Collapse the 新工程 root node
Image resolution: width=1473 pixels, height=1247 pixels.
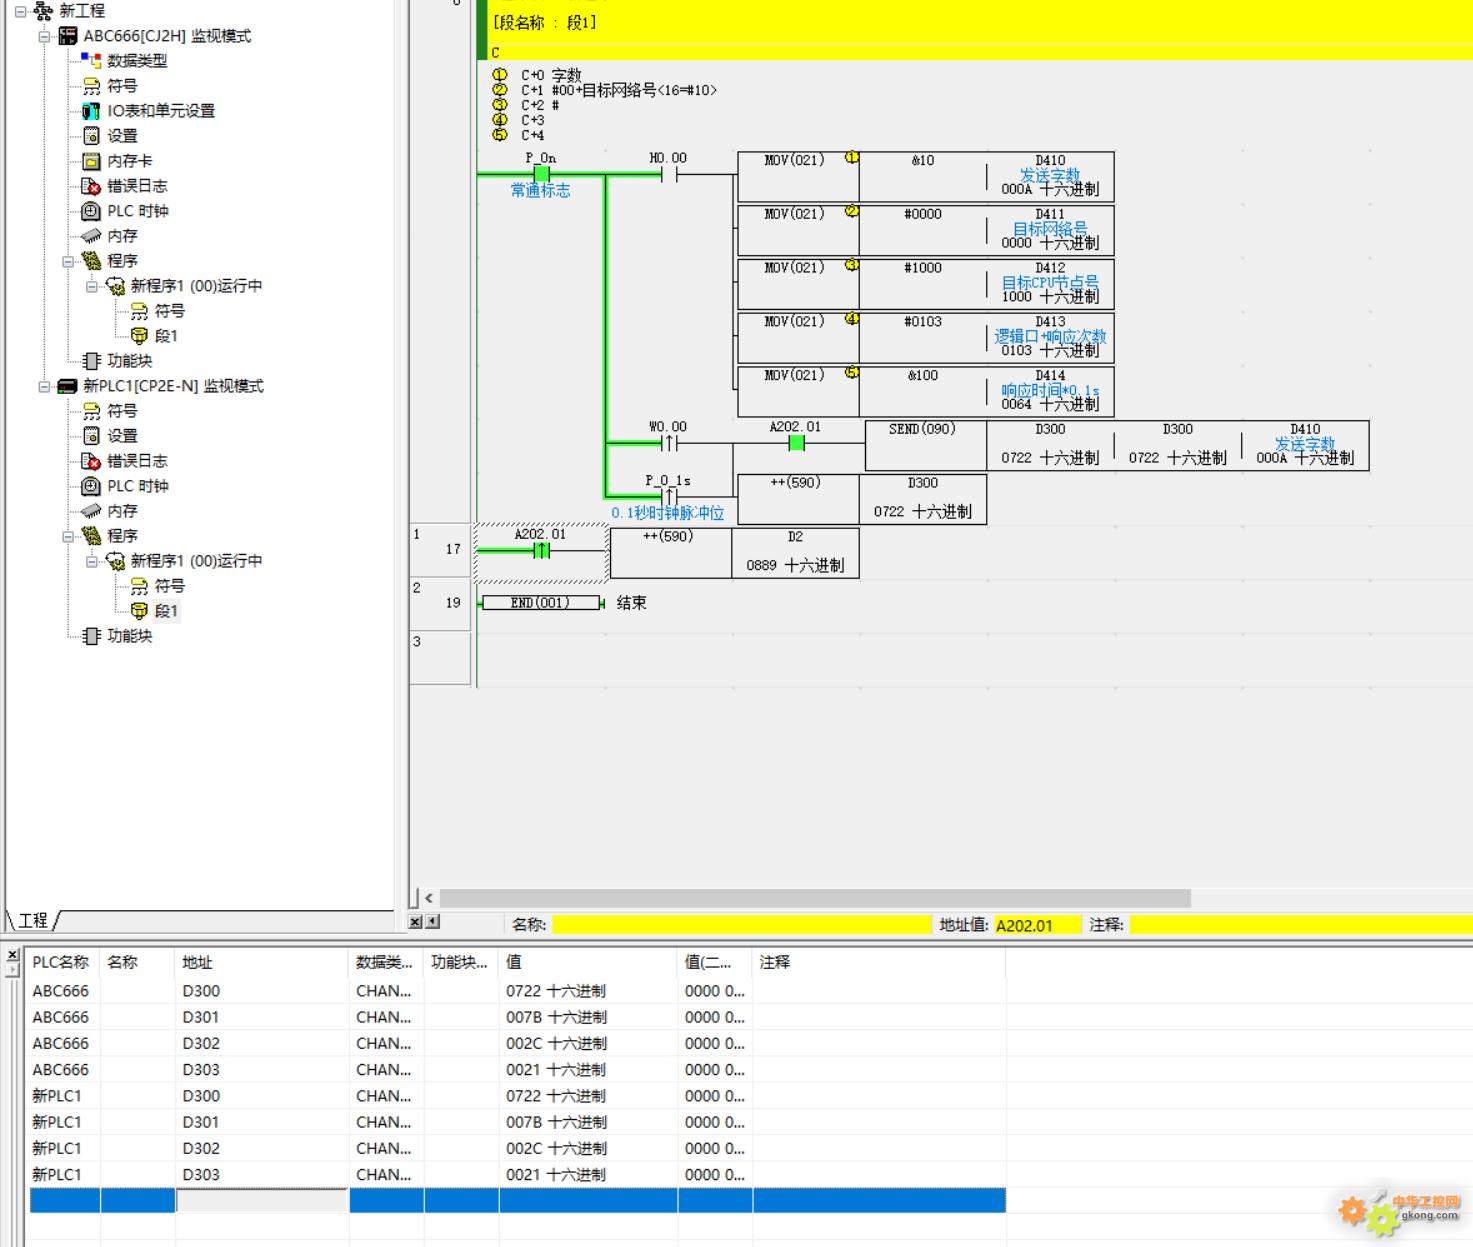(20, 11)
